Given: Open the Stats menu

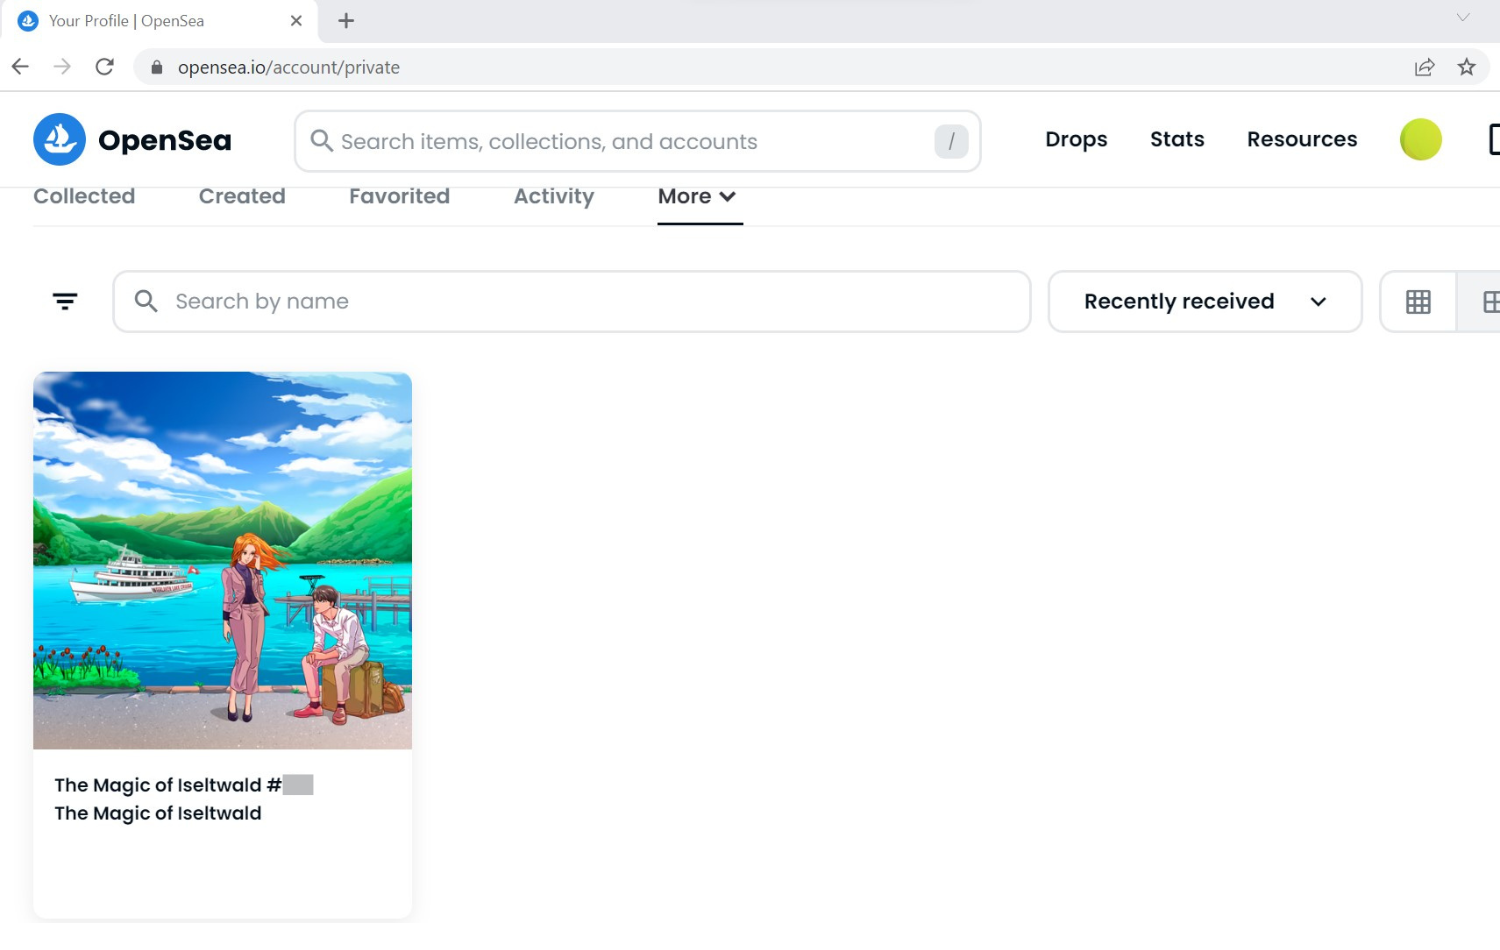Looking at the screenshot, I should 1177,139.
